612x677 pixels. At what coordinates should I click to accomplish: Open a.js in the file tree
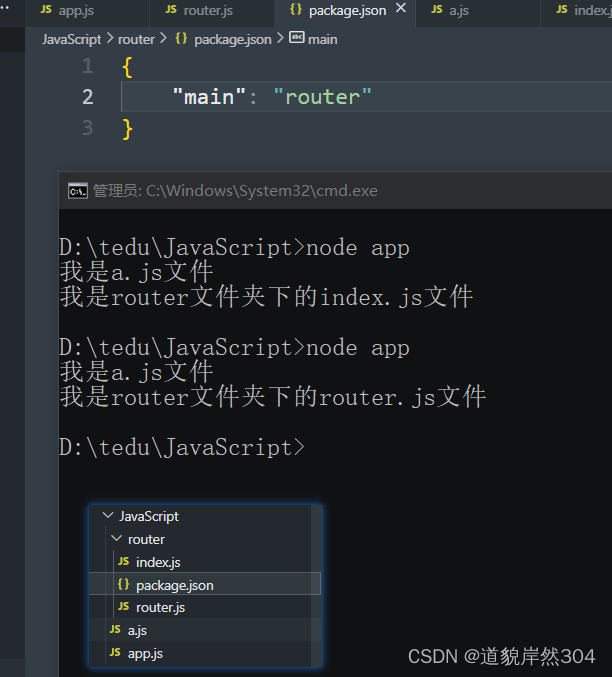point(200,630)
